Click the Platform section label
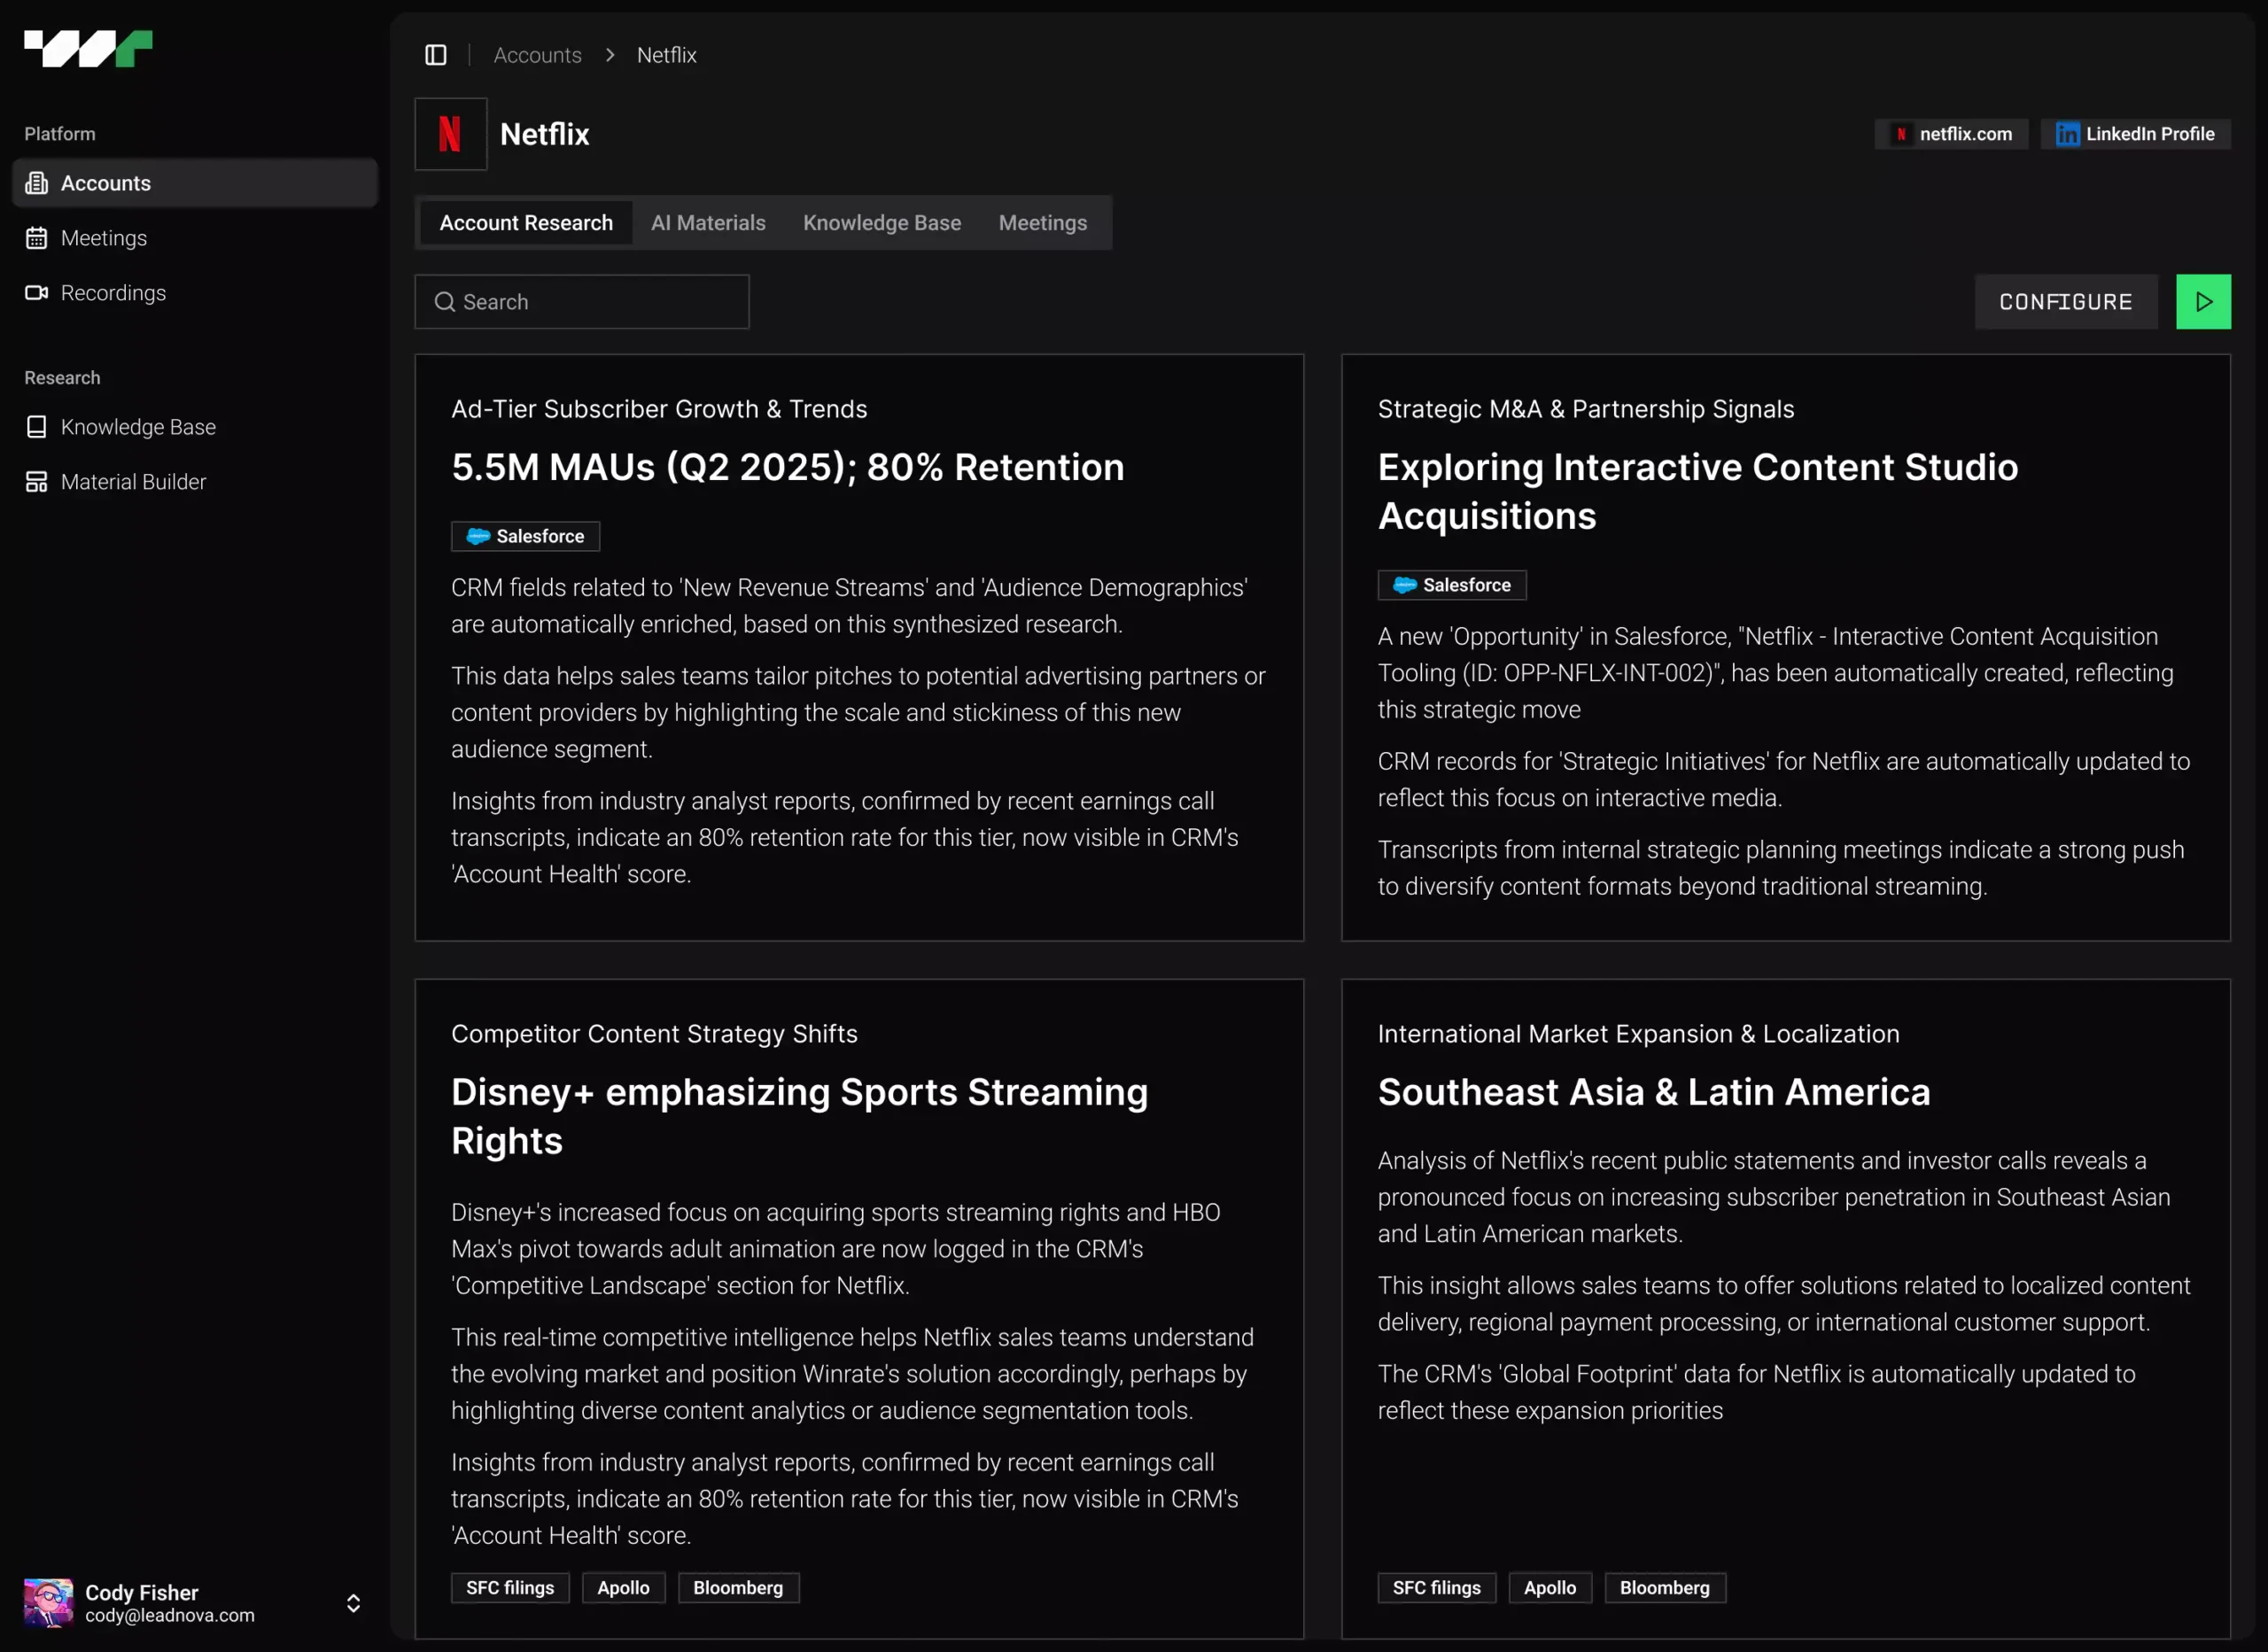The height and width of the screenshot is (1652, 2268). 60,134
